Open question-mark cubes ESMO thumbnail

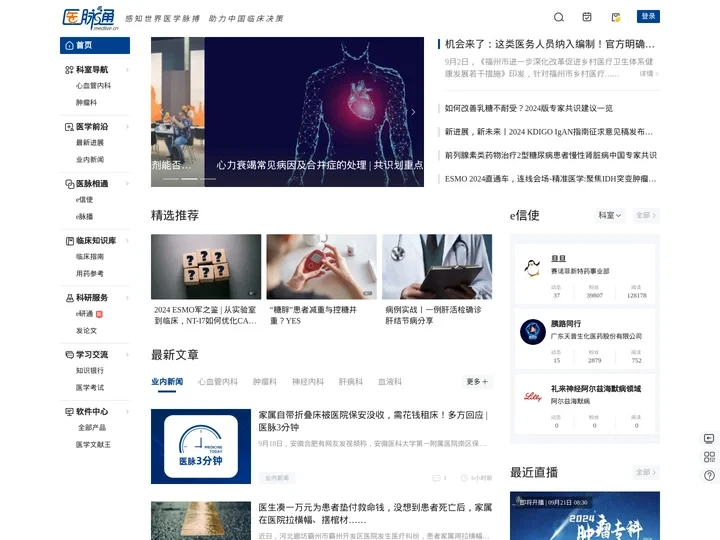[206, 267]
